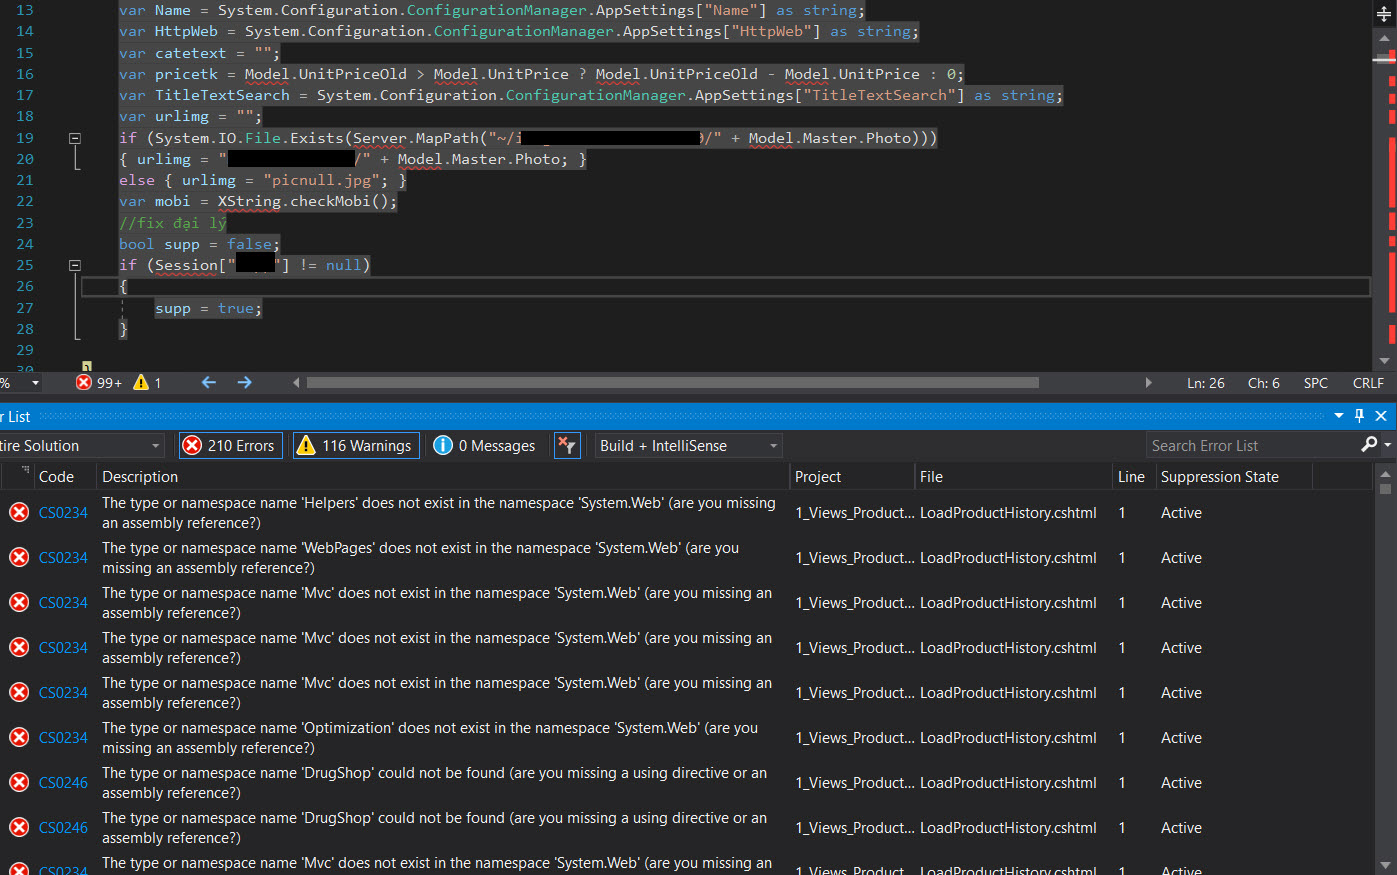The width and height of the screenshot is (1397, 875).
Task: Click the search magnifier in Error List
Action: click(1369, 445)
